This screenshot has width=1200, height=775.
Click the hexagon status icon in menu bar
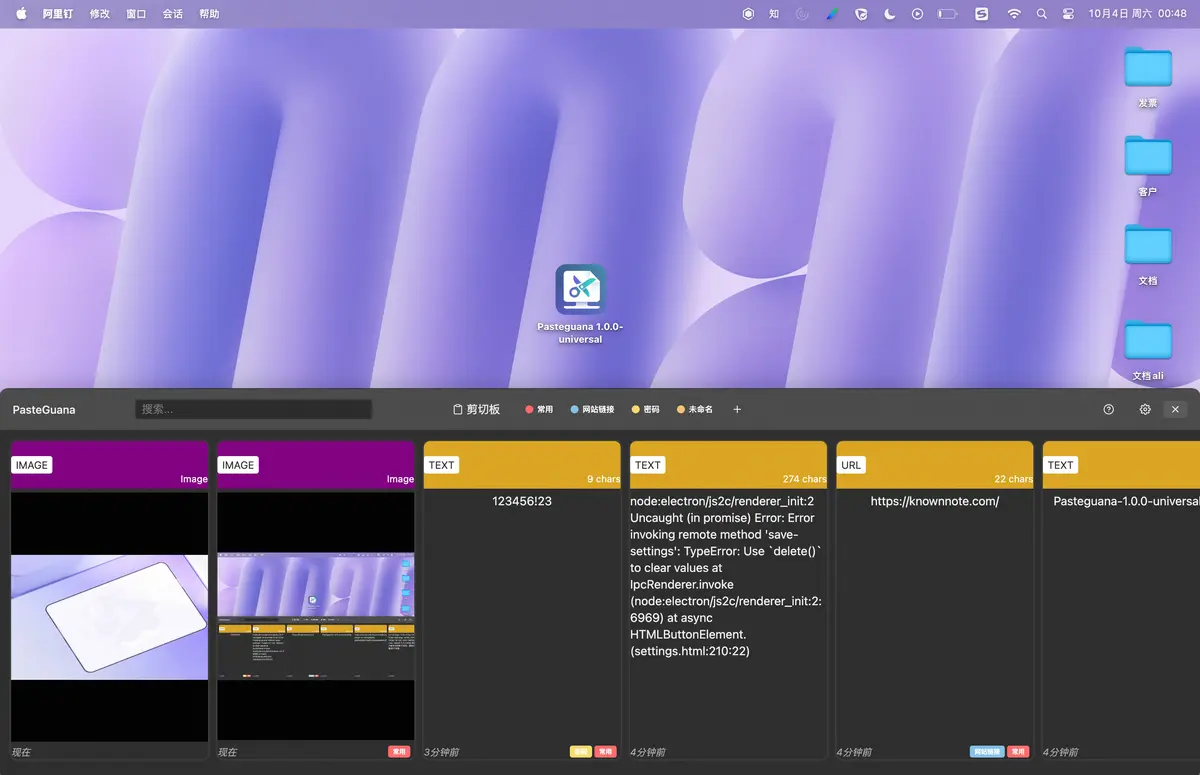748,14
